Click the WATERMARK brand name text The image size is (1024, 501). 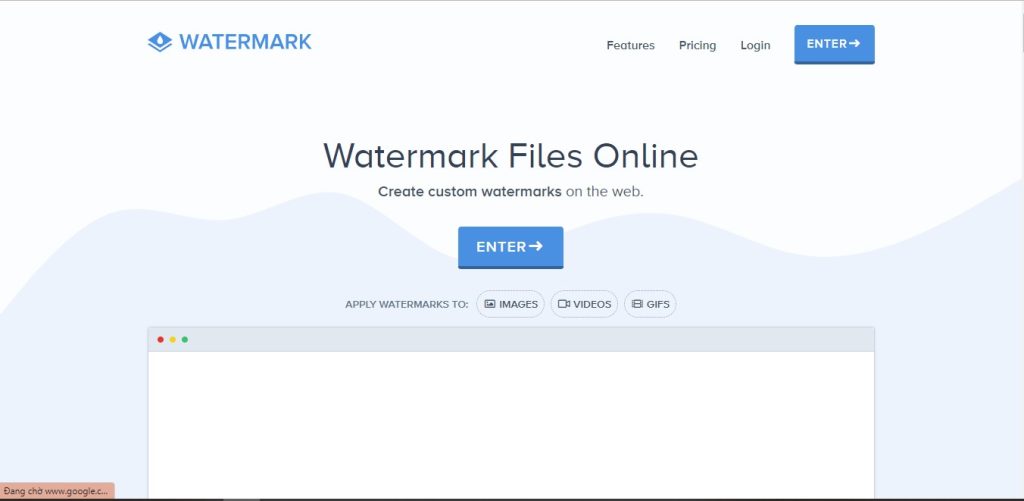click(x=246, y=42)
